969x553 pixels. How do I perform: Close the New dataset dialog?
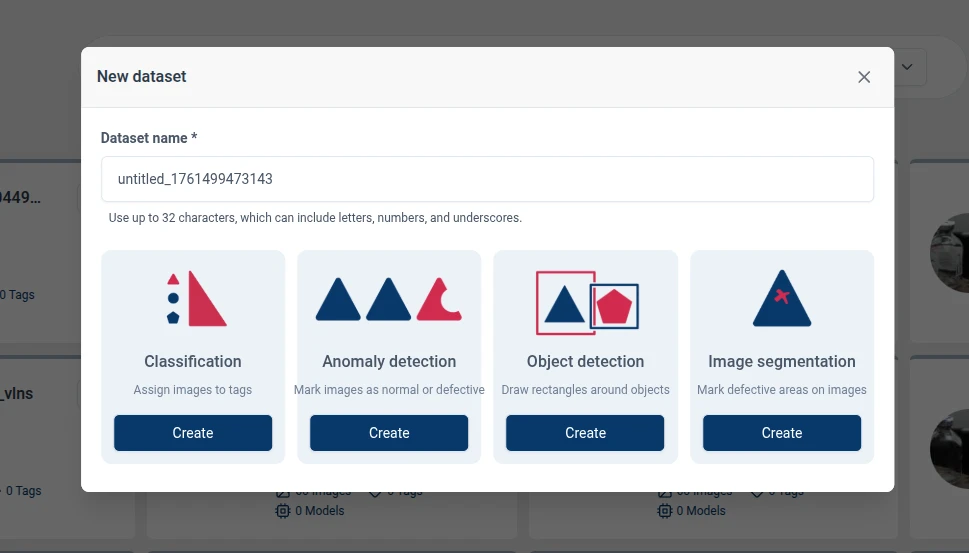(x=864, y=77)
